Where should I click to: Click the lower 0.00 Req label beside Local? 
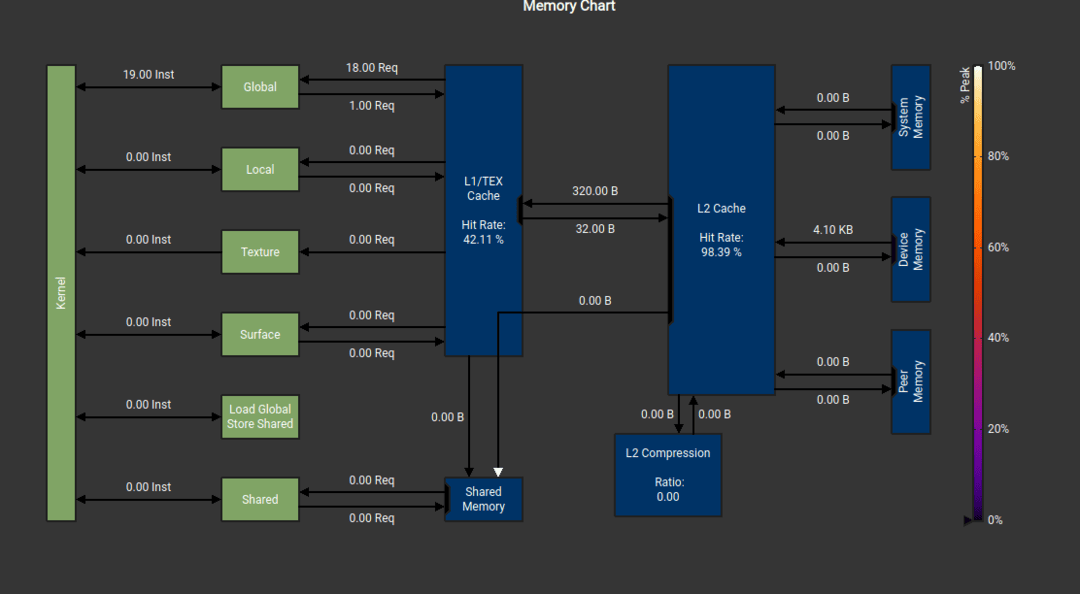point(372,188)
